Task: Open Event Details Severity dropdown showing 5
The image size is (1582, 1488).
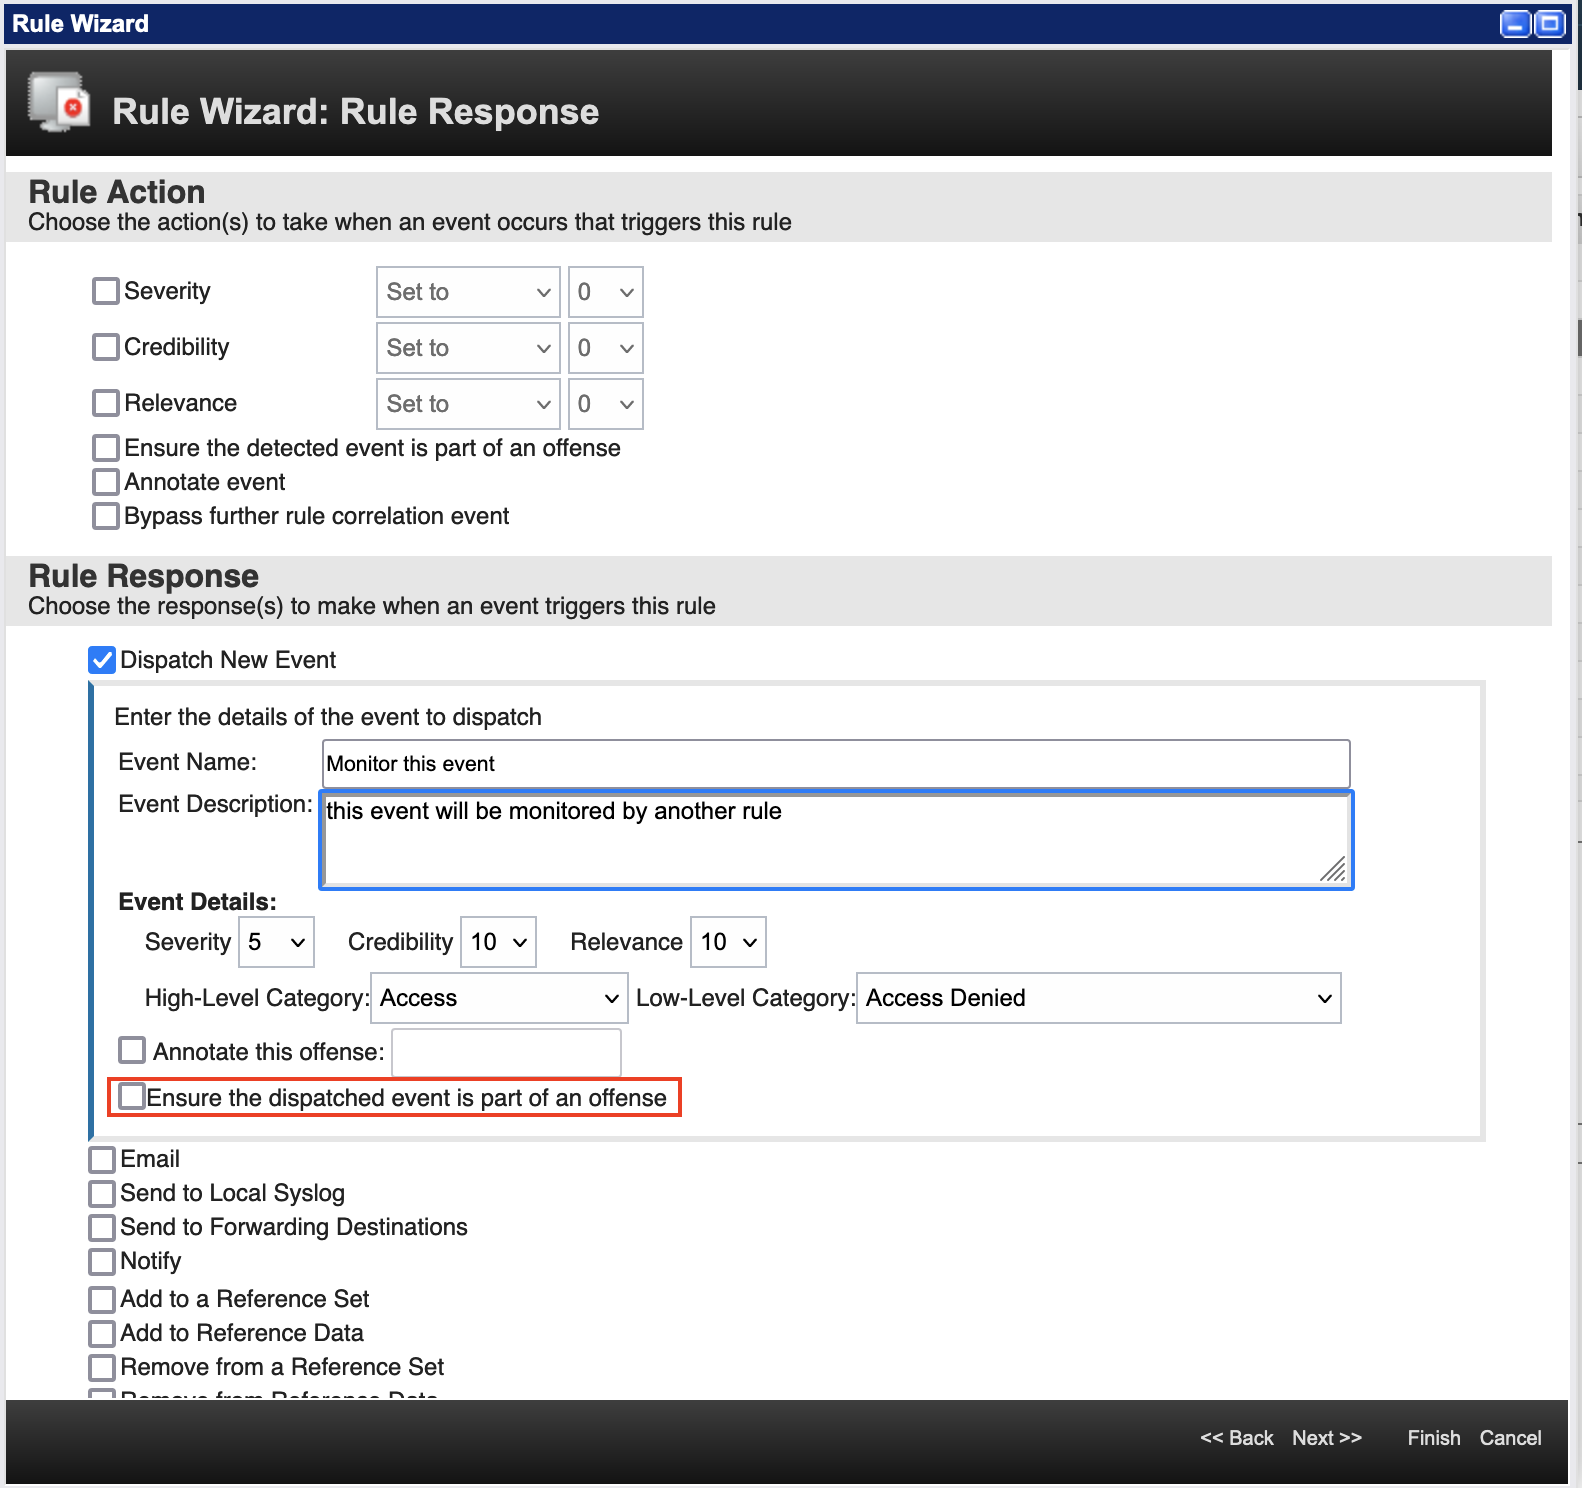Action: (277, 942)
